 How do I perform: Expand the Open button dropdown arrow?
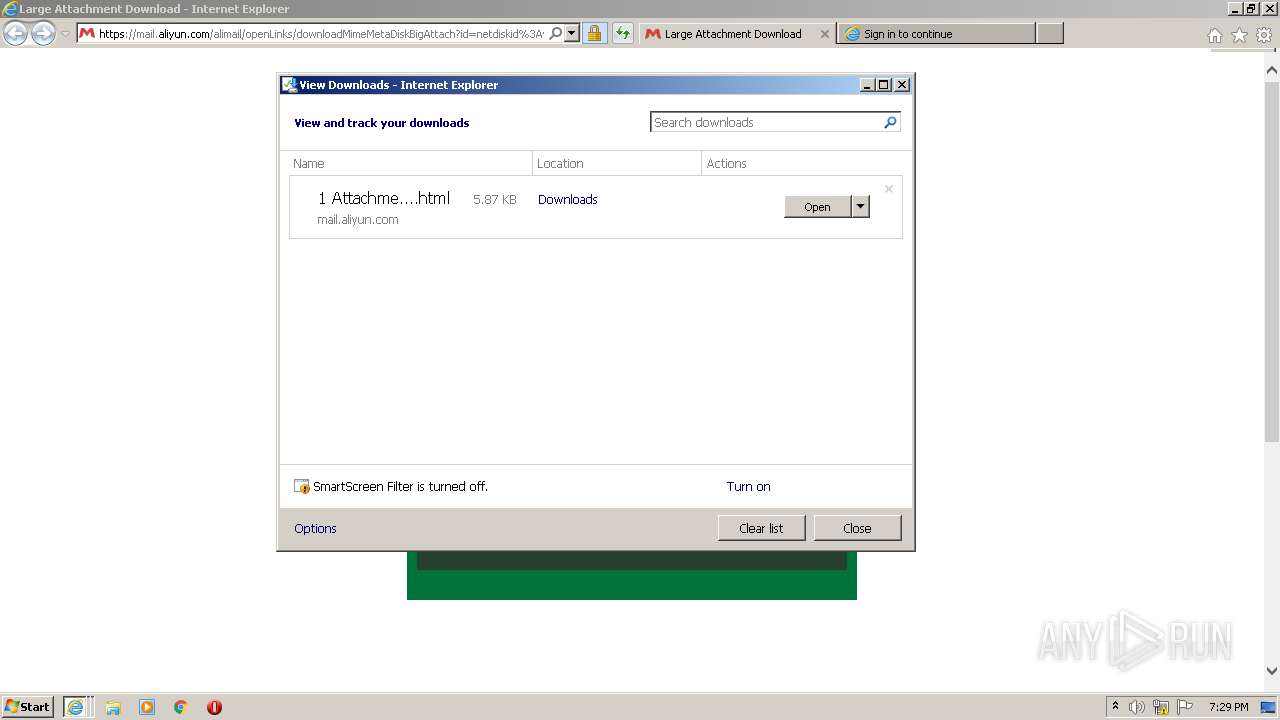pos(860,207)
